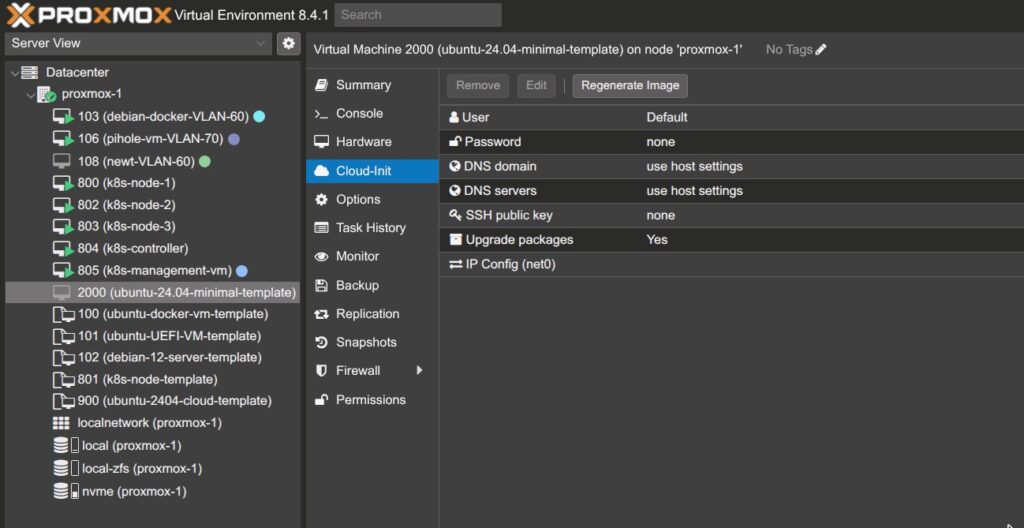The image size is (1024, 528).
Task: Click the localnetwork grid icon
Action: 61,423
